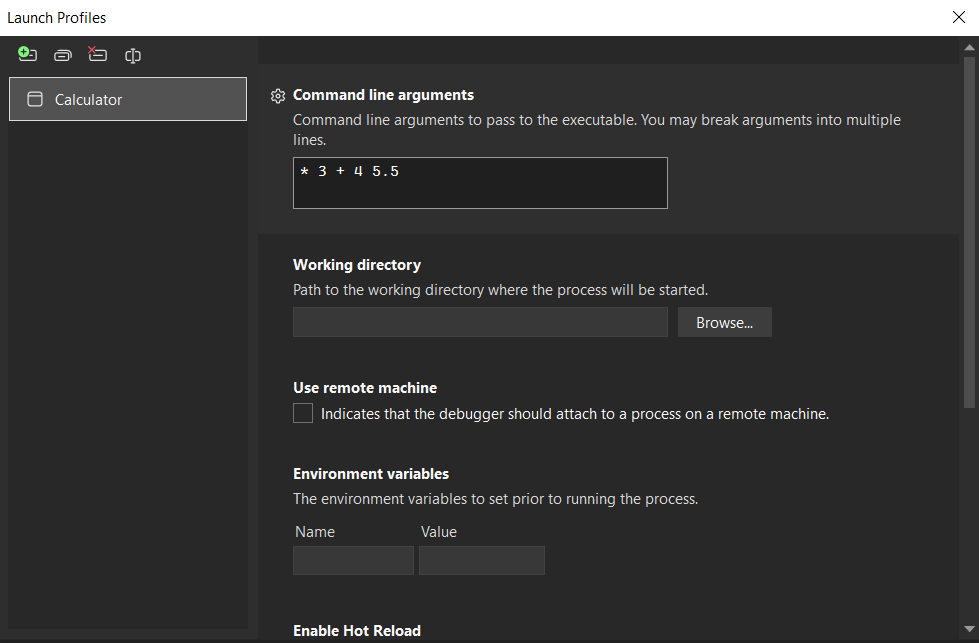Click the environment variable Value field
The width and height of the screenshot is (979, 643).
pyautogui.click(x=481, y=561)
